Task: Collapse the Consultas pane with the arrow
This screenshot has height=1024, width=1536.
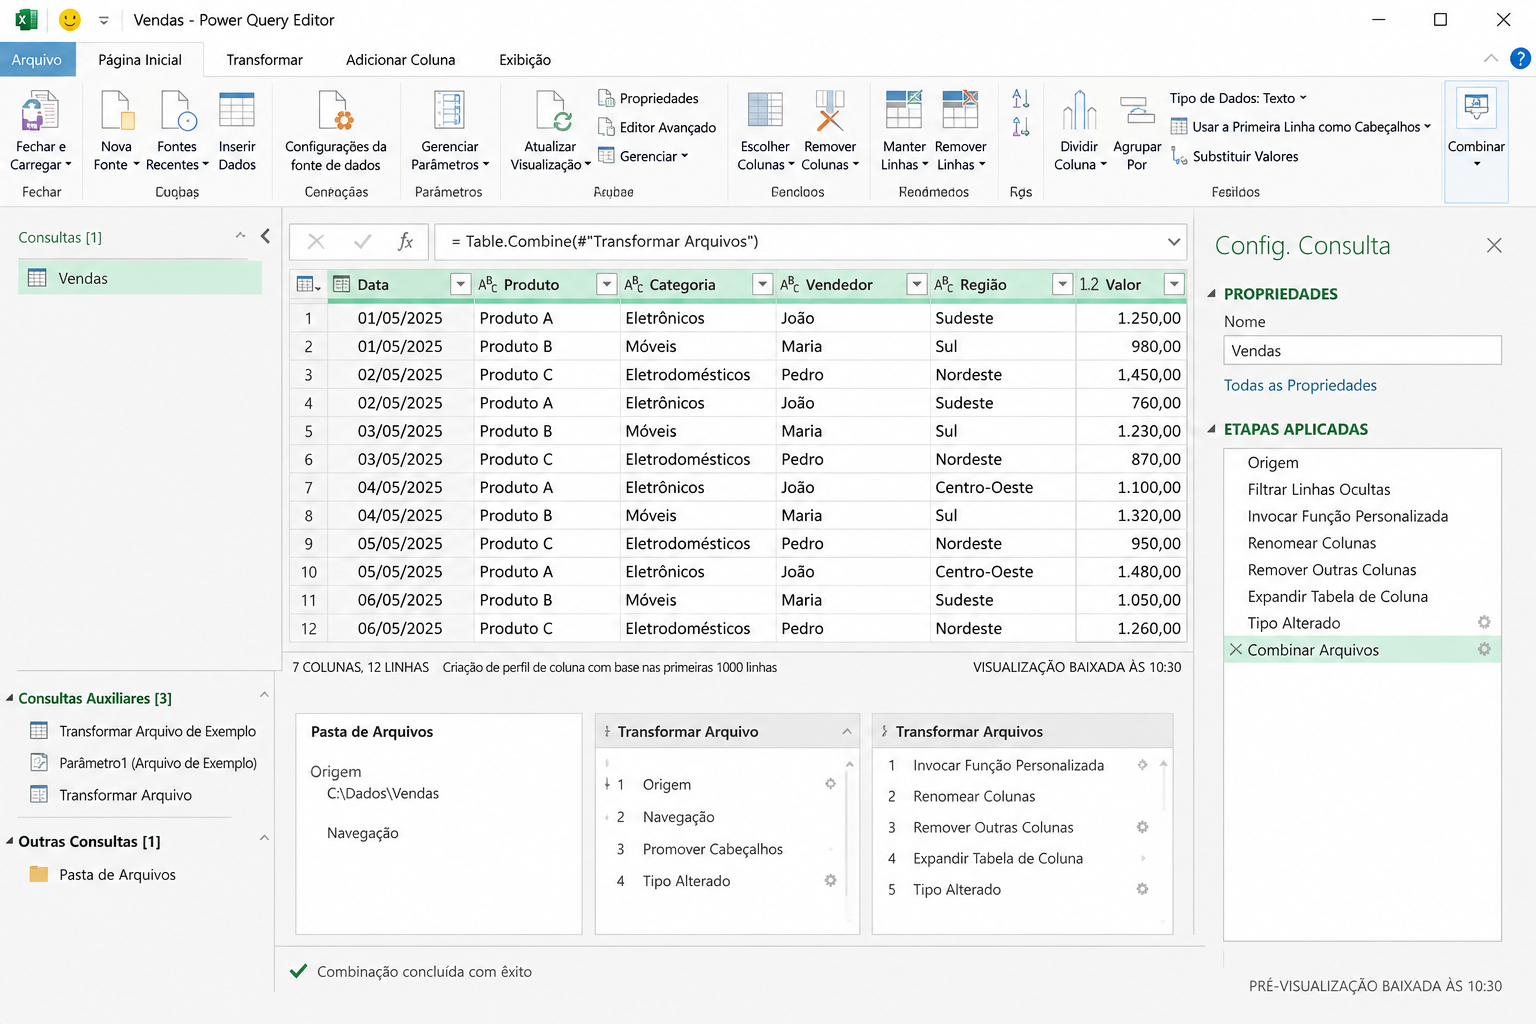Action: coord(265,236)
